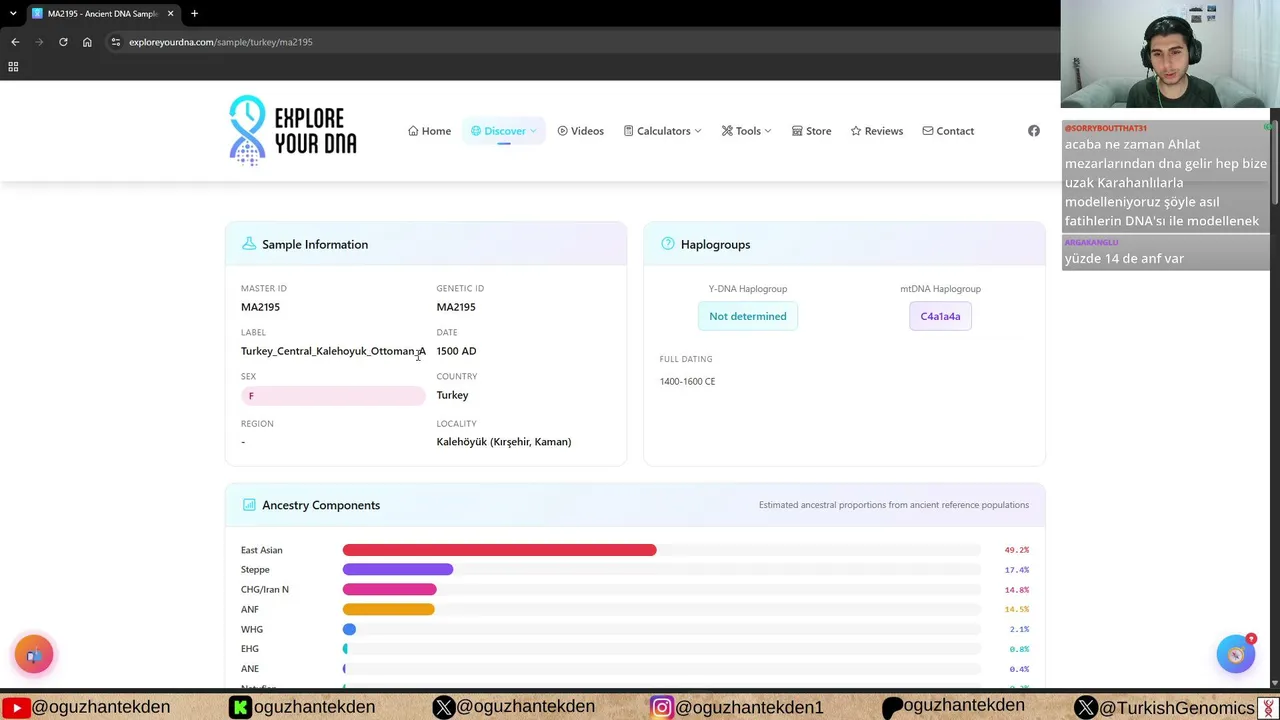Select the 17.4% Steppe value

click(x=1017, y=570)
